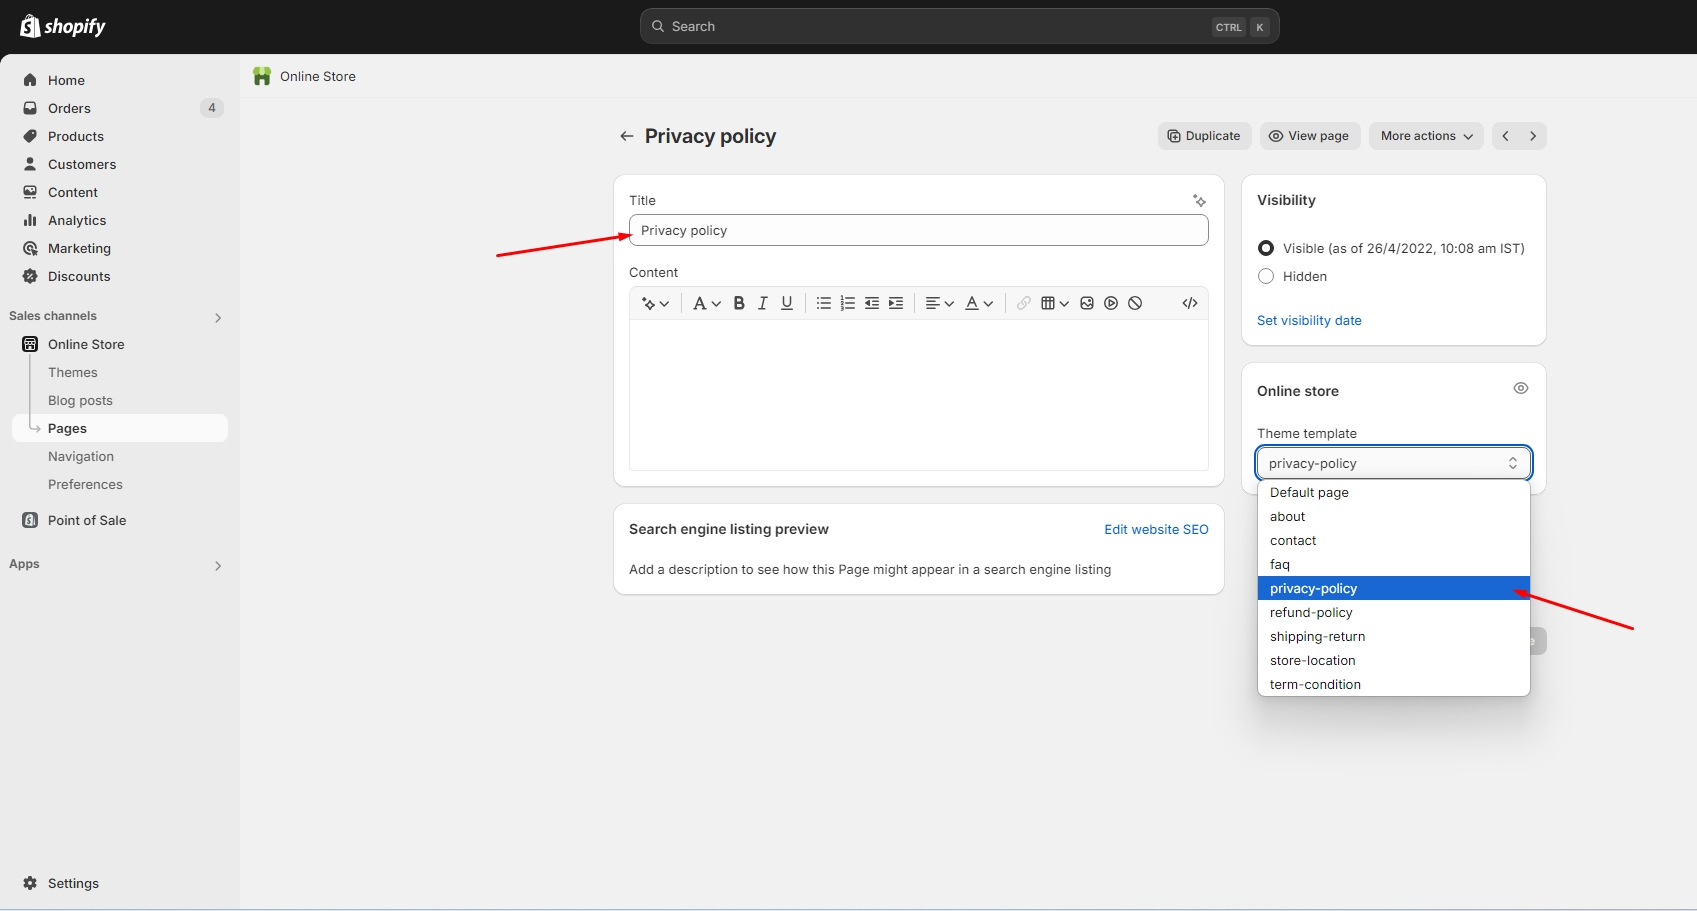Choose refund-policy from the template list
1697x911 pixels.
point(1311,612)
